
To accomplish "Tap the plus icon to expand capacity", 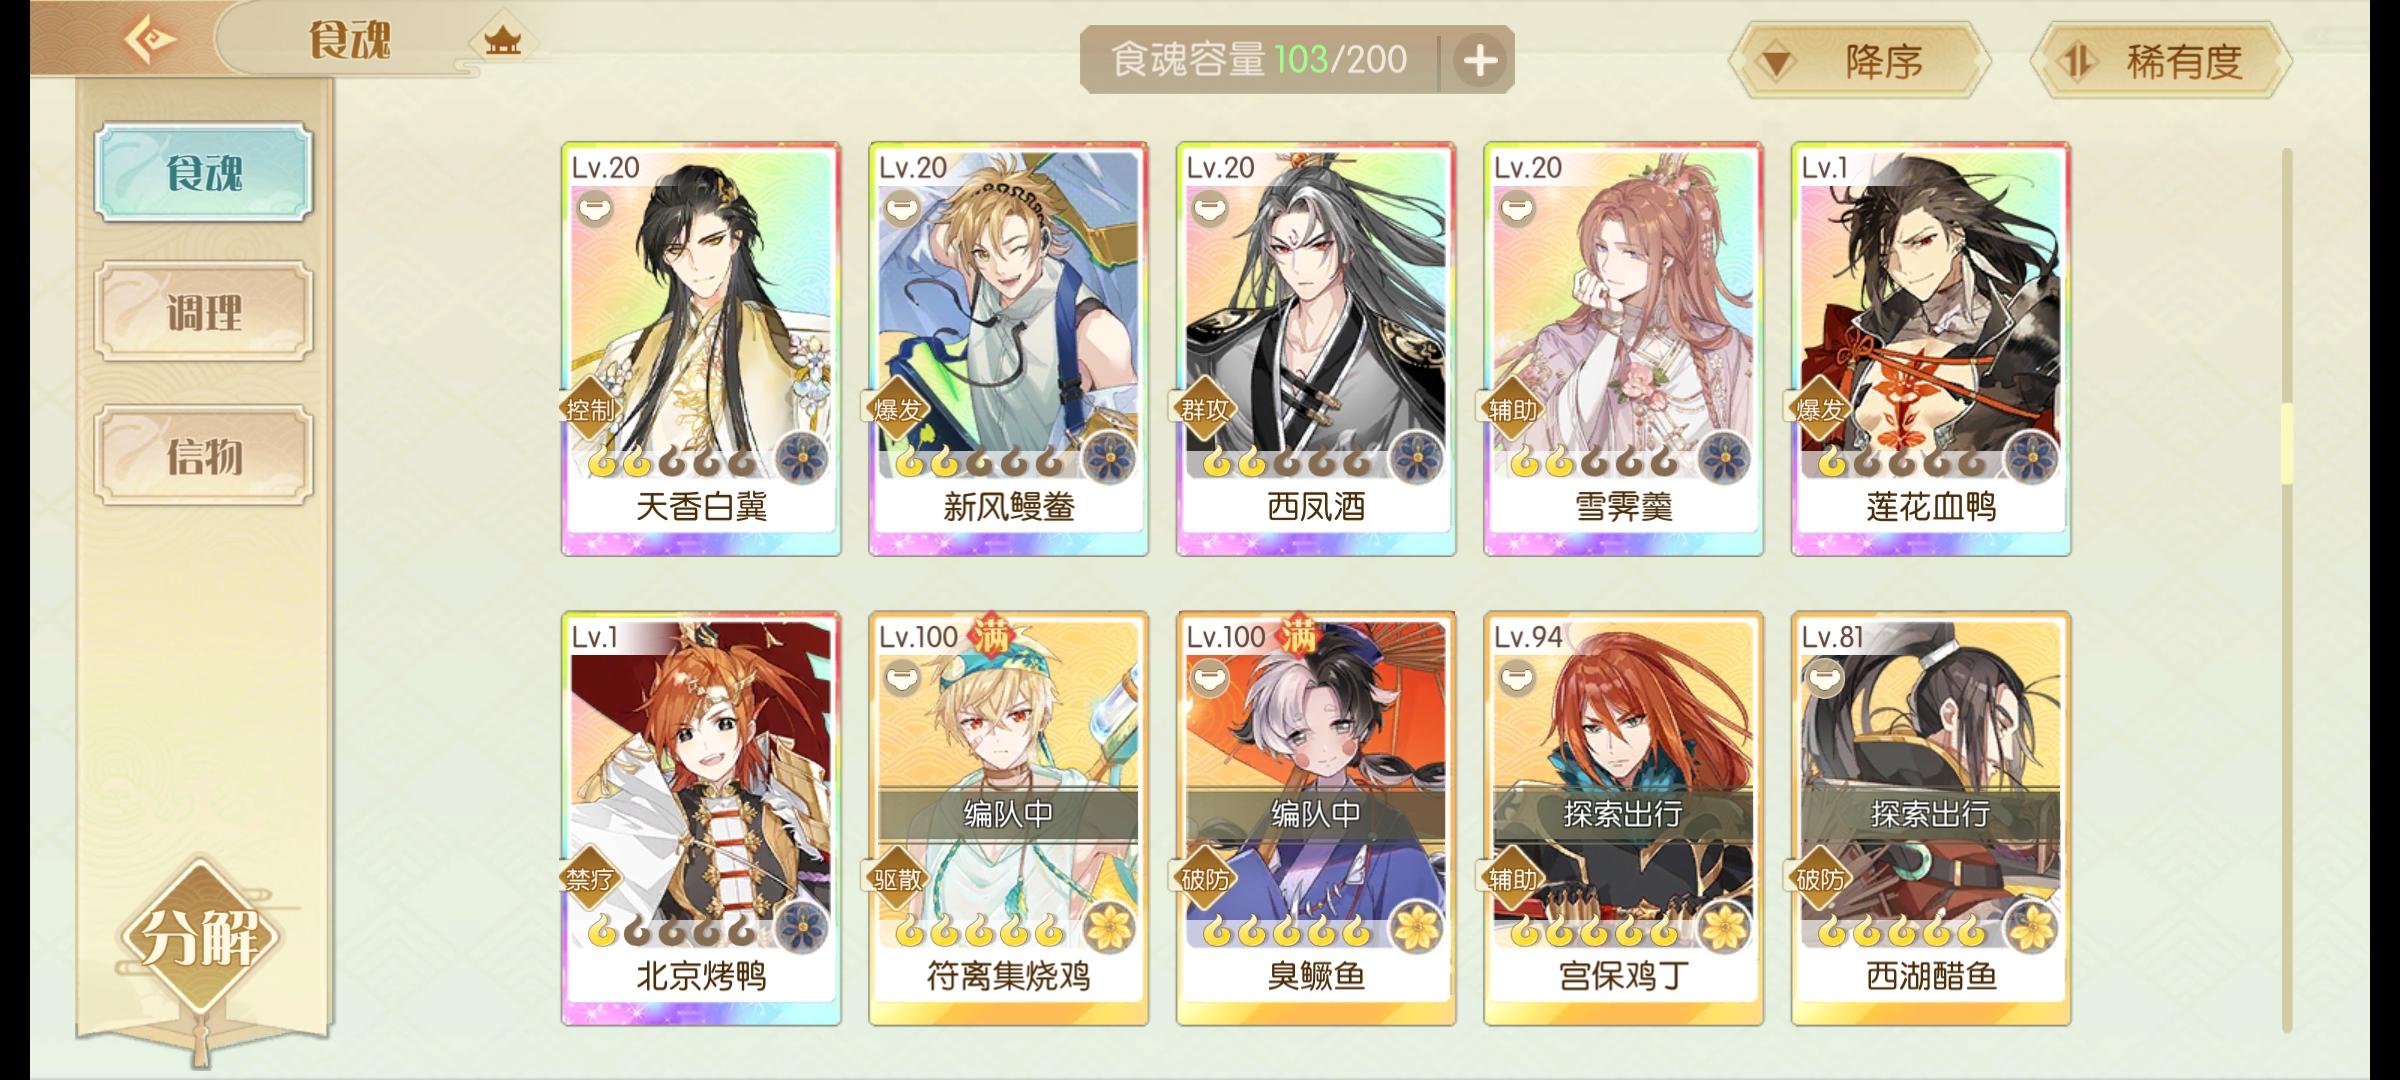I will 1480,61.
